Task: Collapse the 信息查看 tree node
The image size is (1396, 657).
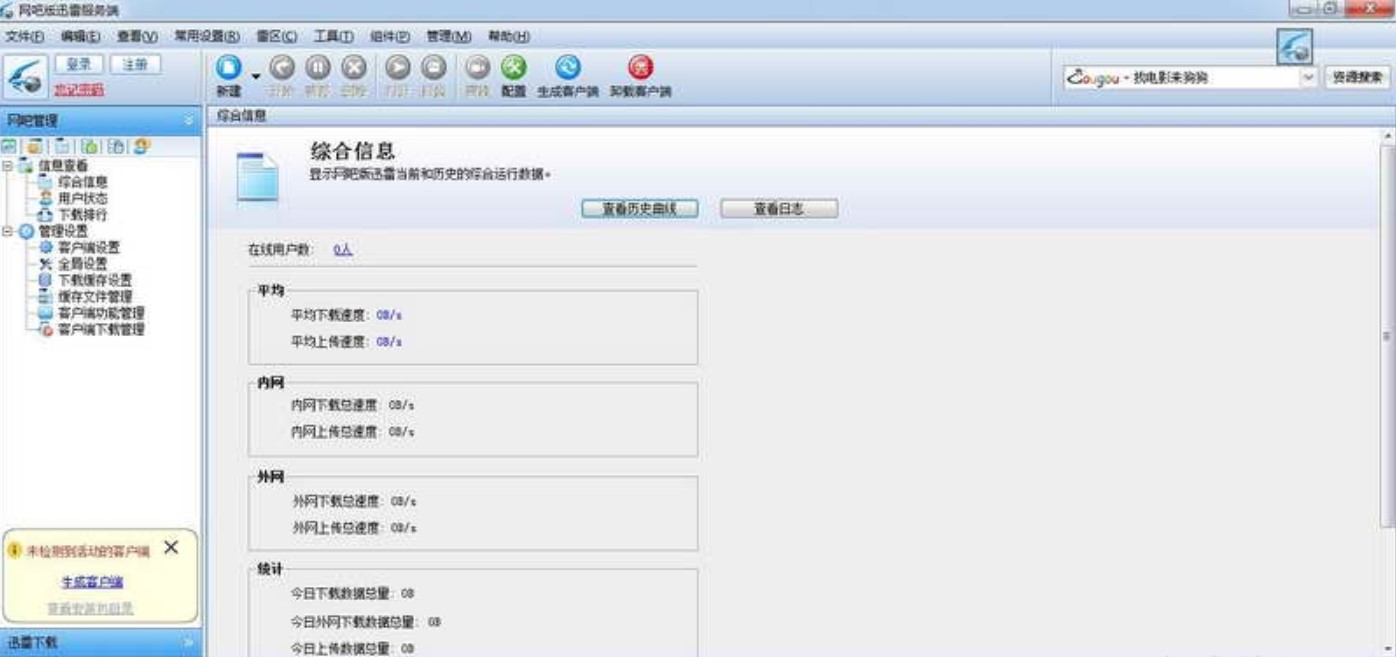Action: (8, 166)
